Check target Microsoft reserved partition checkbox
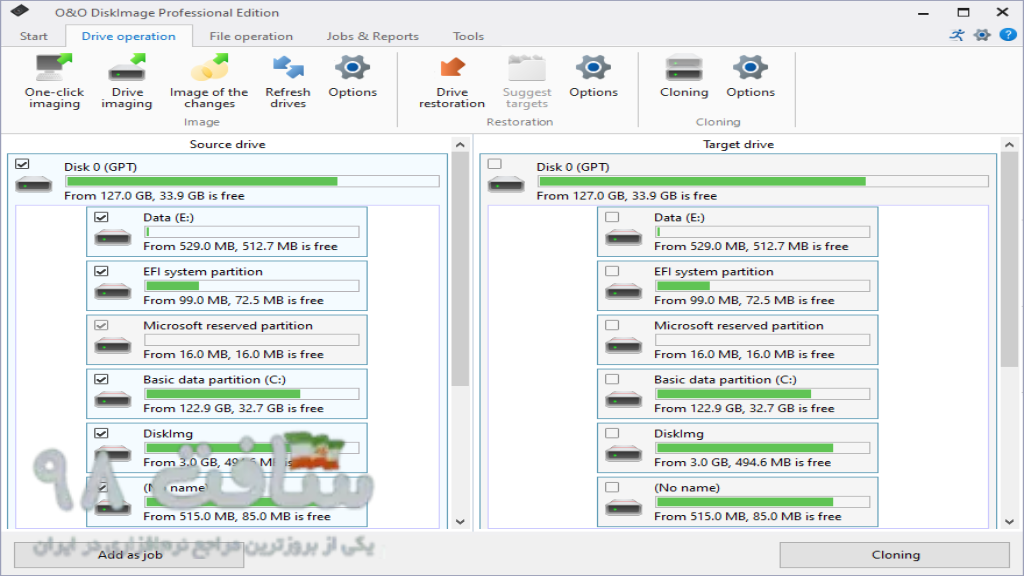Image resolution: width=1024 pixels, height=576 pixels. (612, 325)
